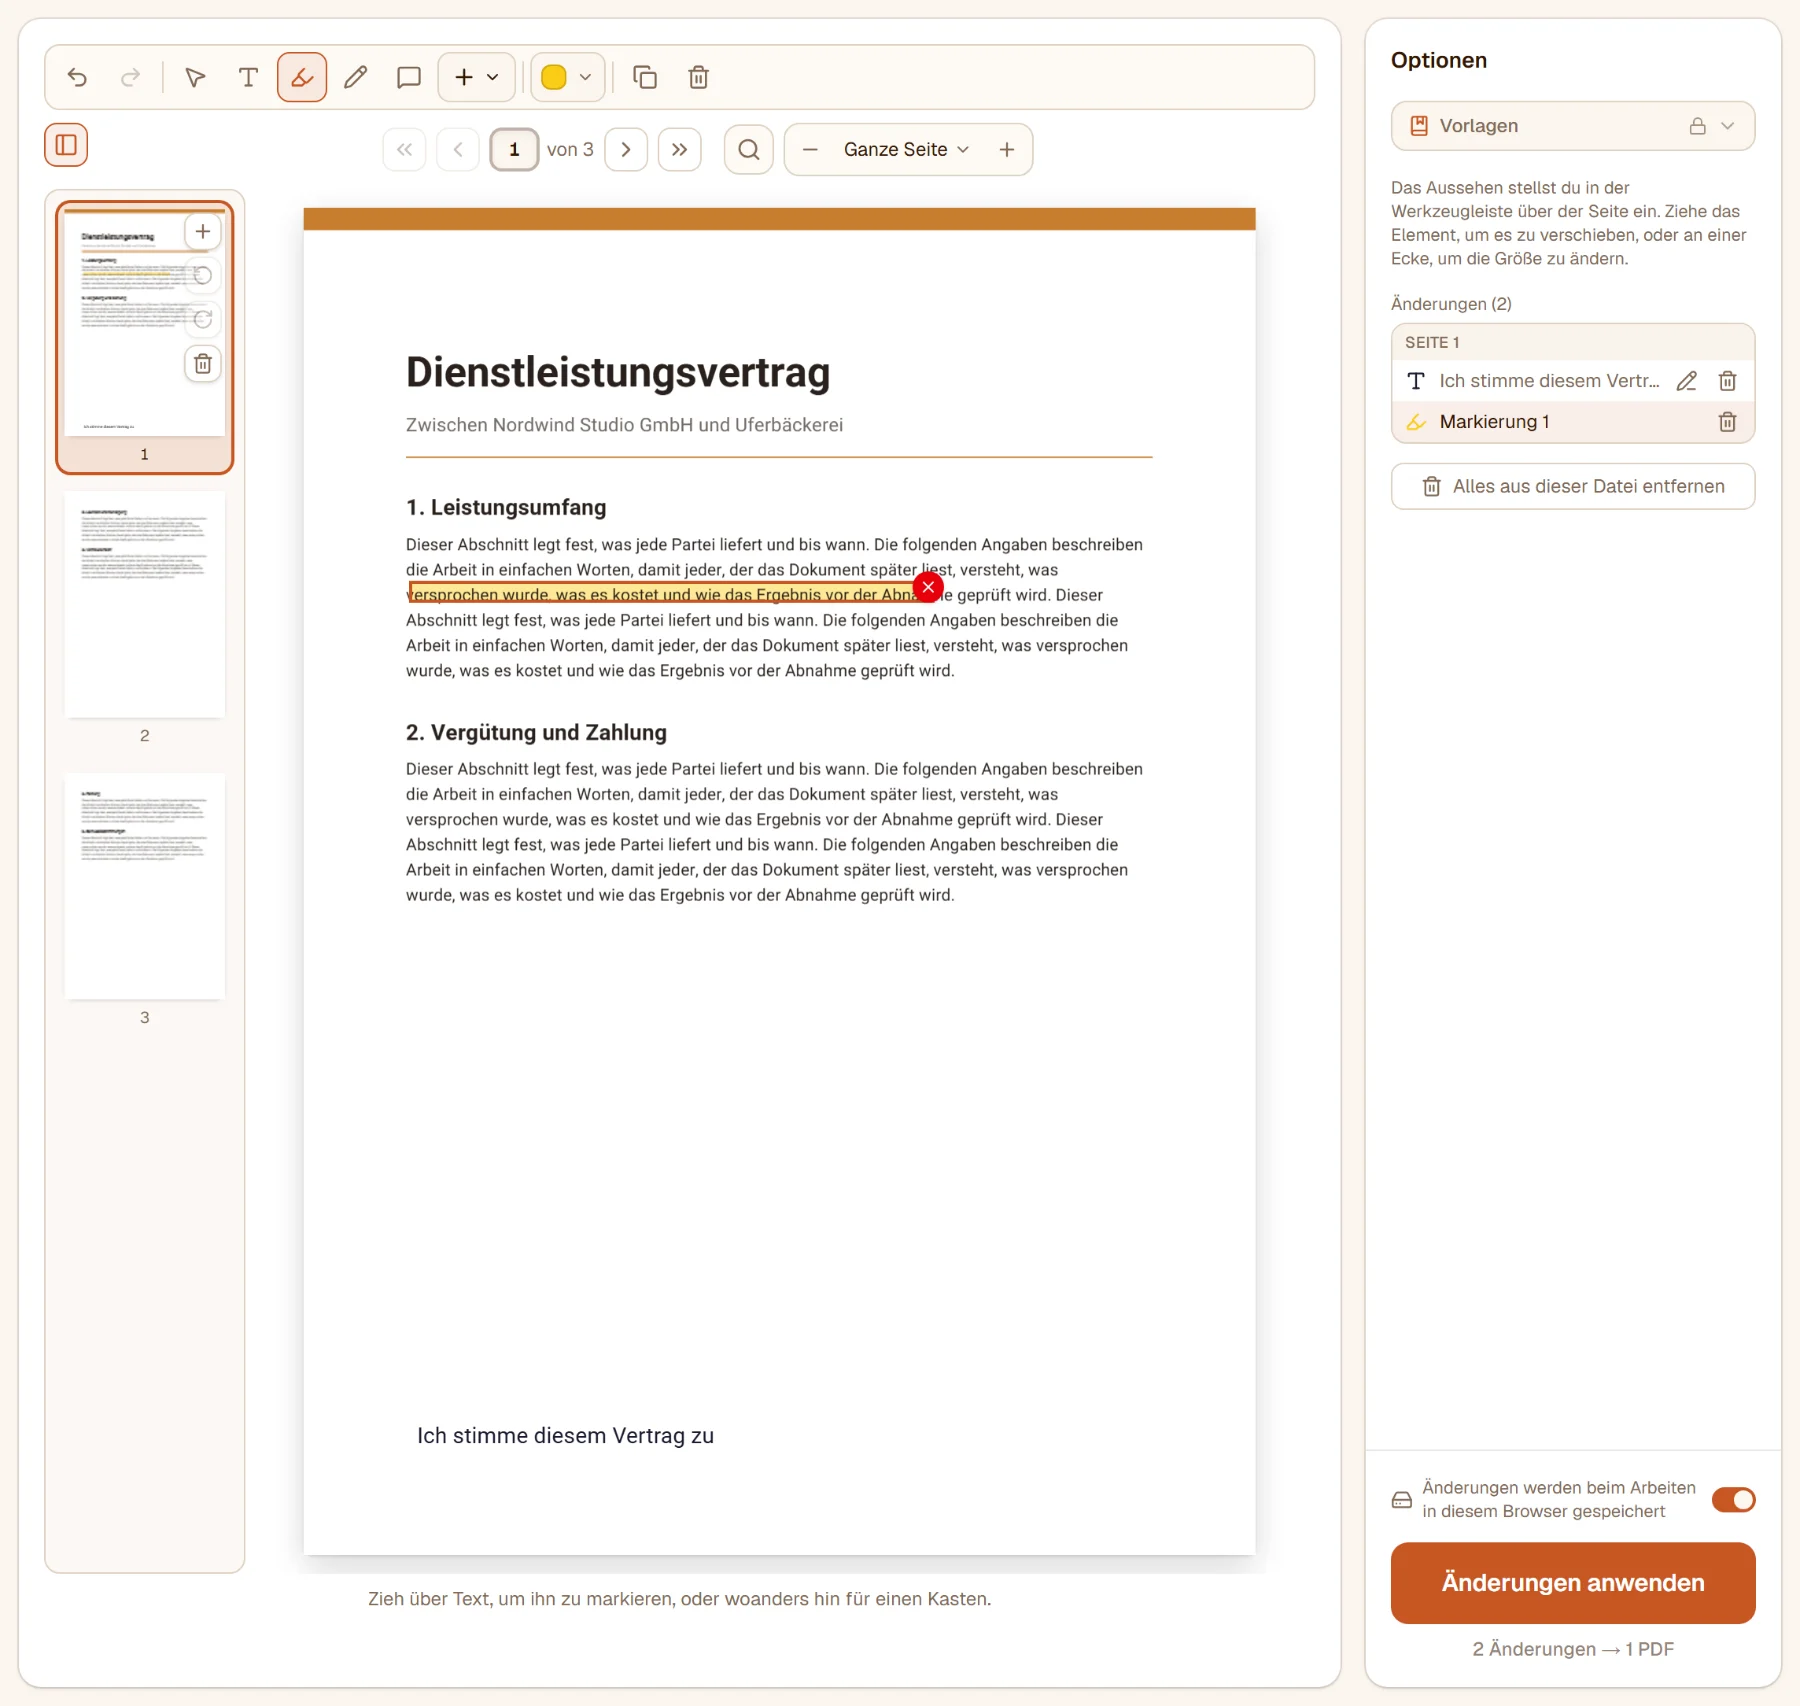This screenshot has width=1800, height=1706.
Task: Click the 'Ich stimme diesem Vertrag zu' text on page
Action: (x=565, y=1436)
